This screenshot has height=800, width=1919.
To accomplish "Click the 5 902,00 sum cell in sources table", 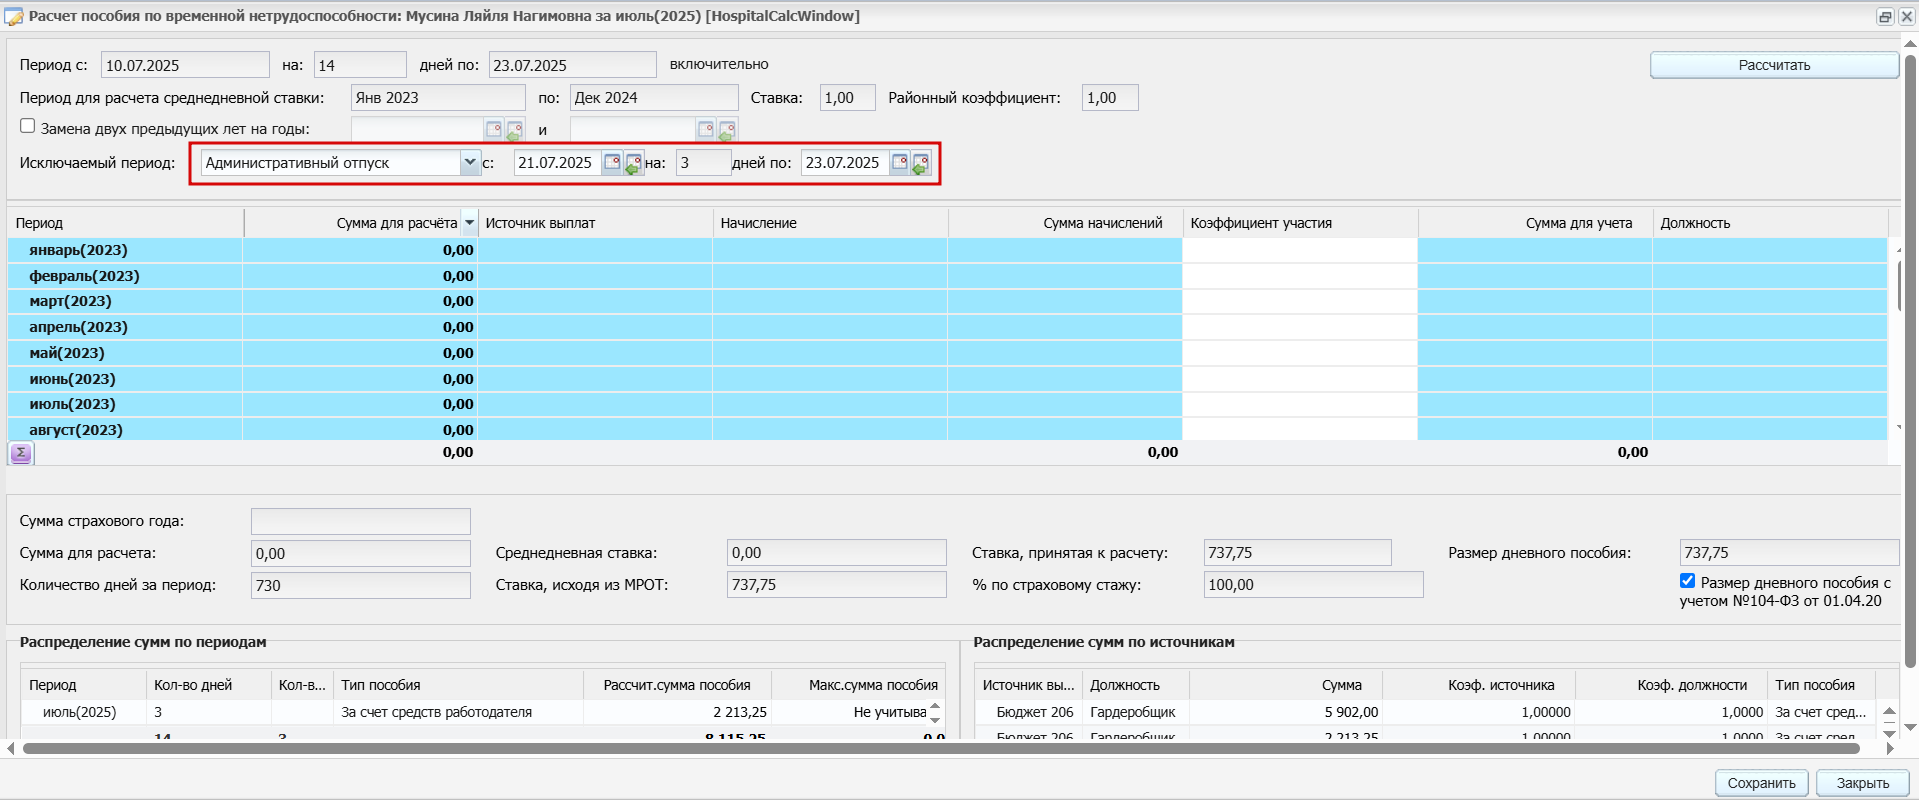I will click(1286, 712).
